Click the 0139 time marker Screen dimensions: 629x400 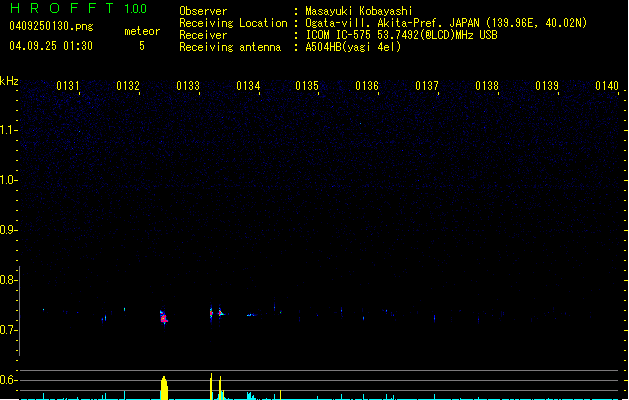click(x=547, y=86)
